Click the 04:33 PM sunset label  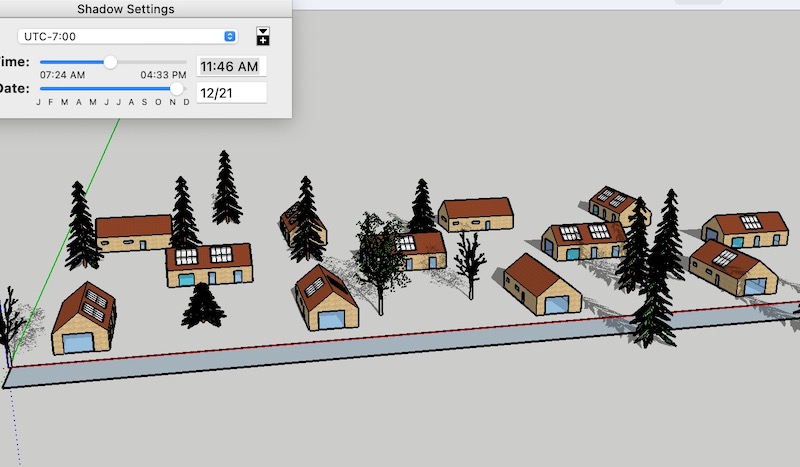point(163,75)
